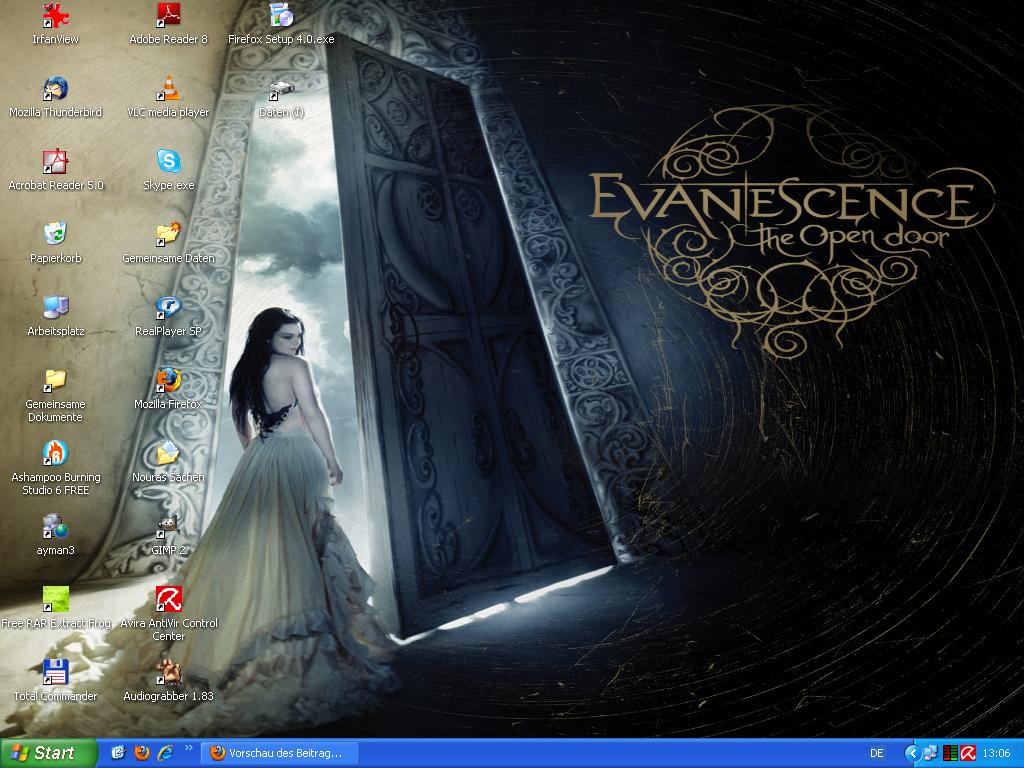Viewport: 1024px width, 768px height.
Task: Select the Firefox Setup 4.0.exe installer icon
Action: [x=281, y=16]
